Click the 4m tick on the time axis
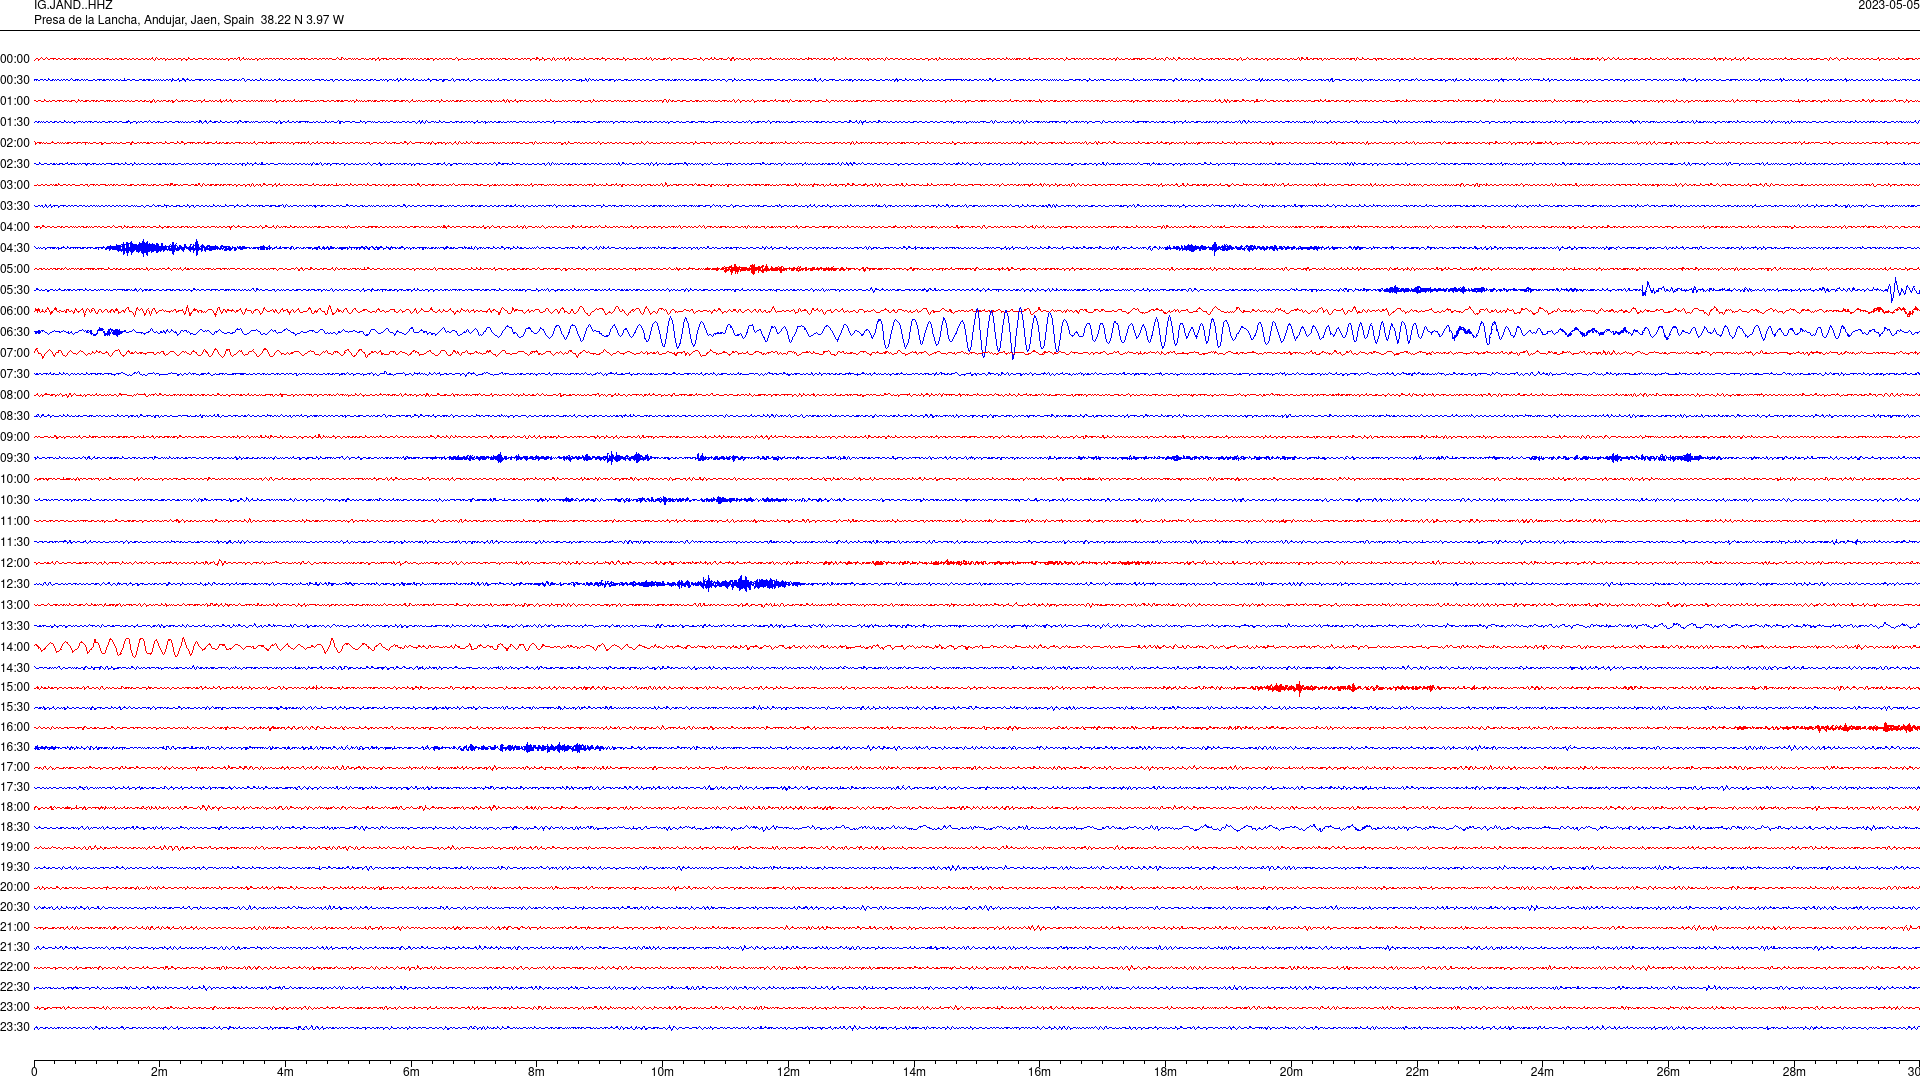 285,1072
